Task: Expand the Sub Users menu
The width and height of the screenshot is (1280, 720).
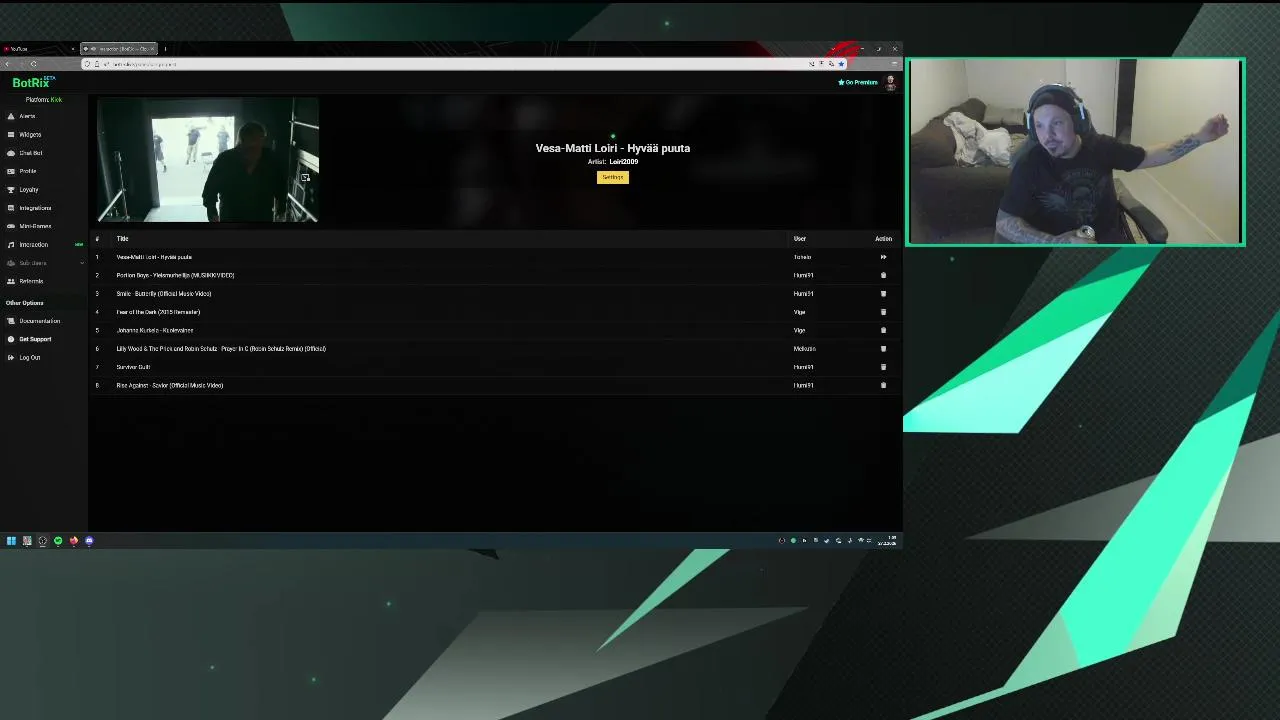Action: (x=44, y=263)
